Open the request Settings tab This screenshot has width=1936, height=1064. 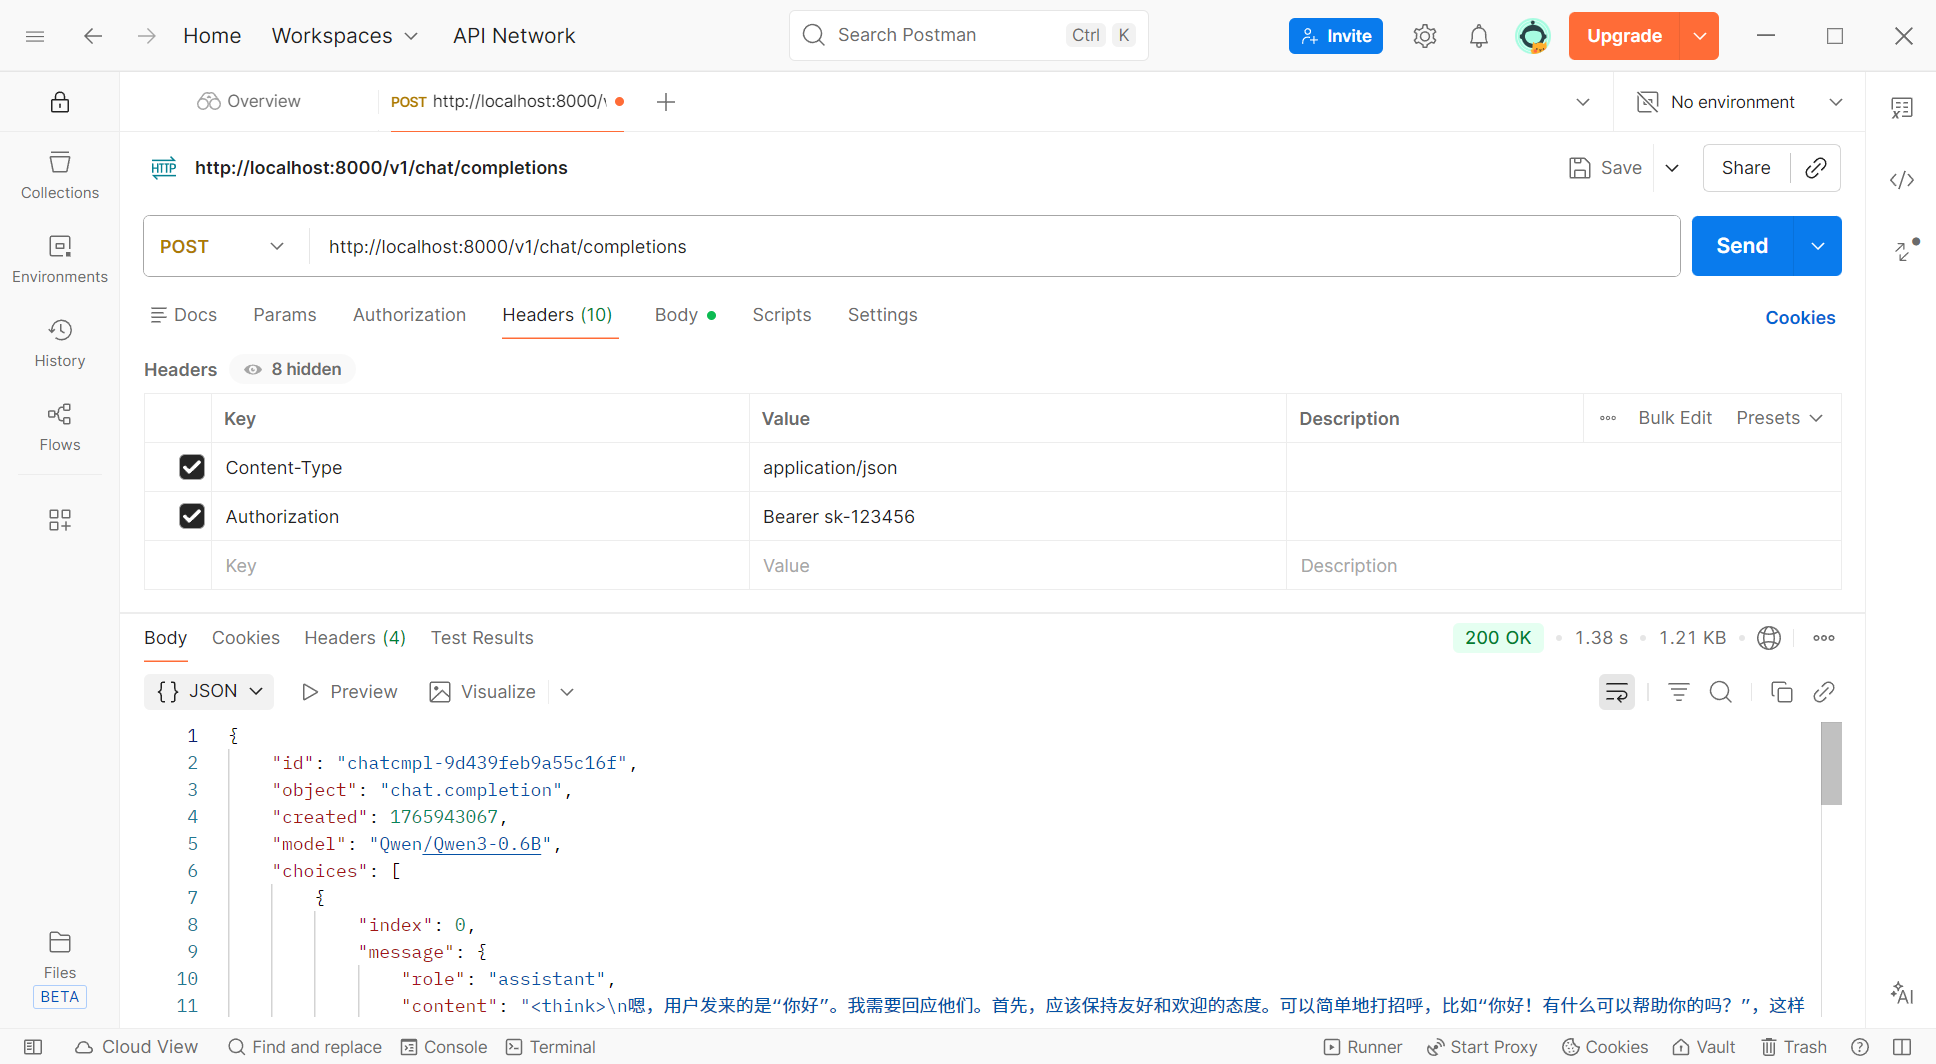tap(883, 315)
